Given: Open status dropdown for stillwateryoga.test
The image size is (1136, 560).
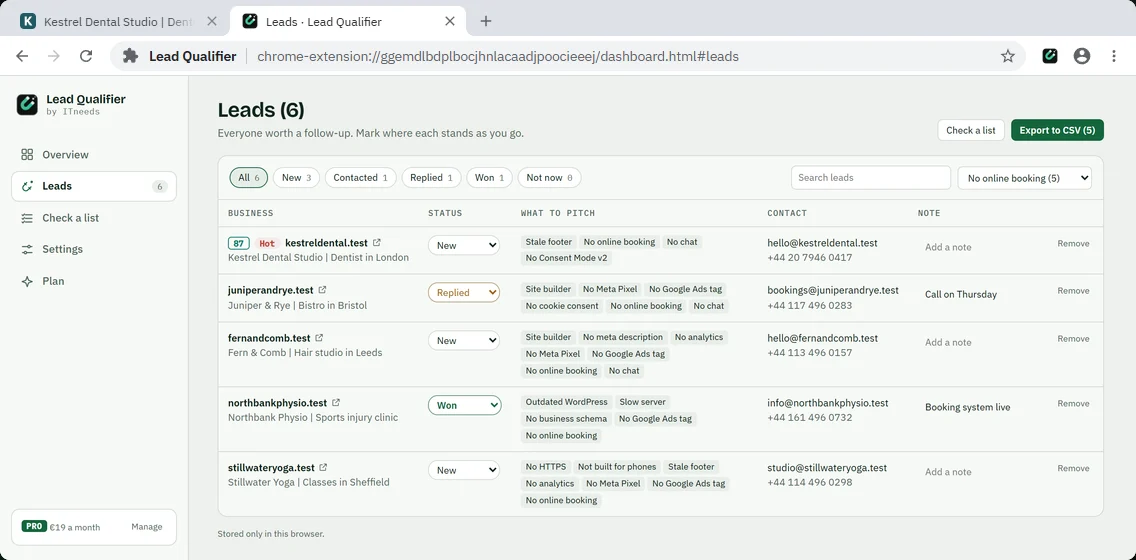Looking at the screenshot, I should tap(464, 470).
